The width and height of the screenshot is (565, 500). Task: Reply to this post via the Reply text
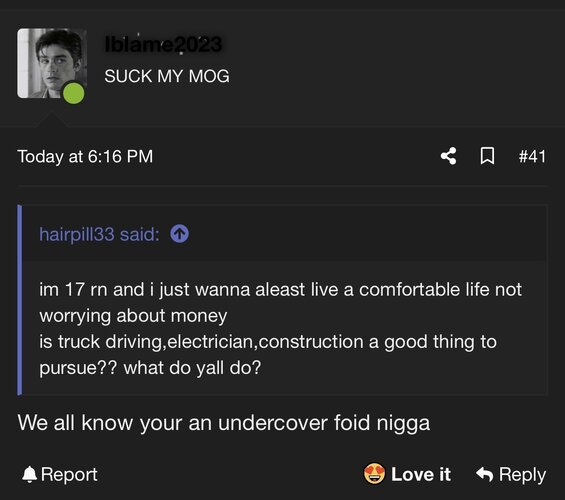[x=522, y=475]
